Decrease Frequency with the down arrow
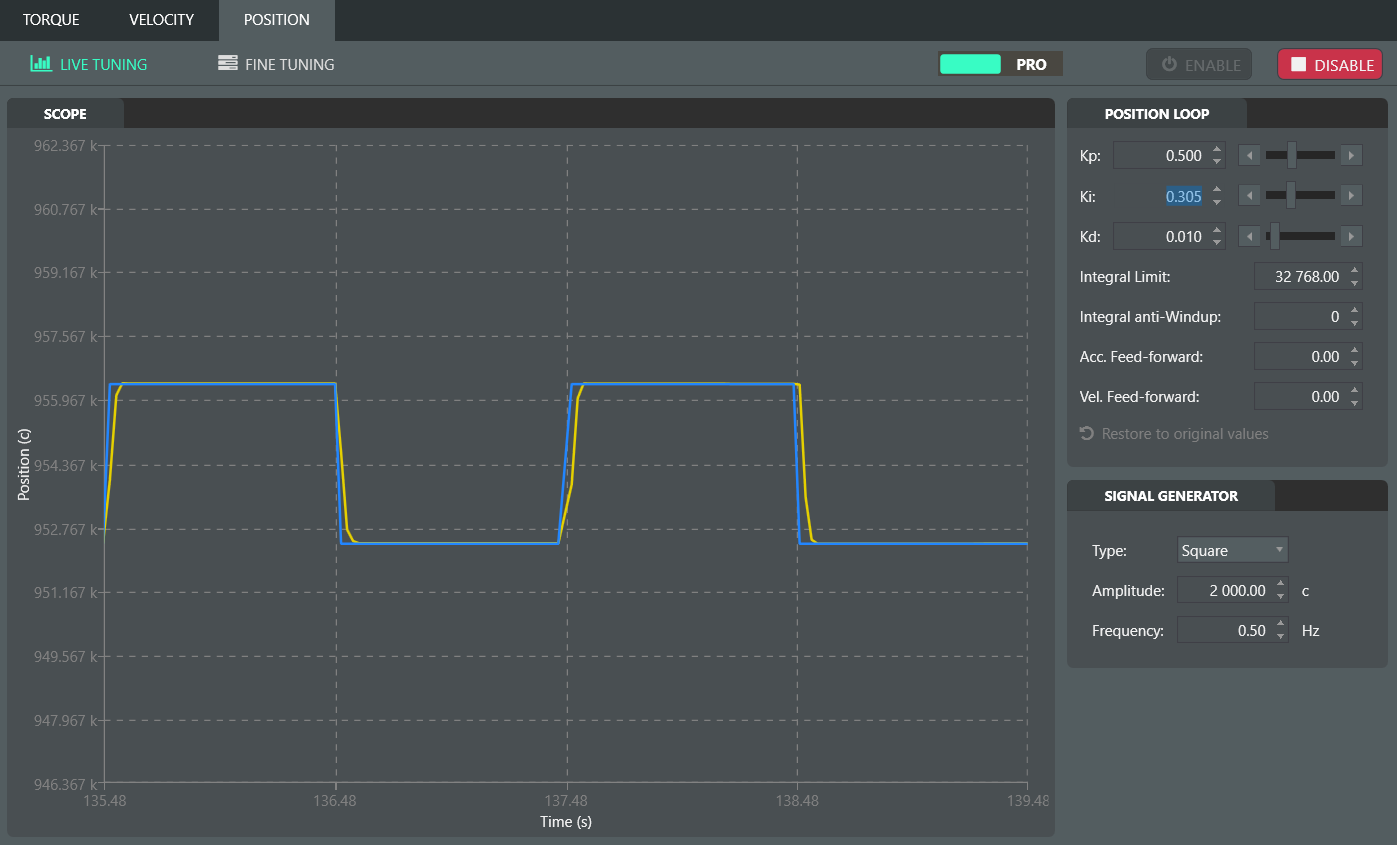 point(1281,636)
